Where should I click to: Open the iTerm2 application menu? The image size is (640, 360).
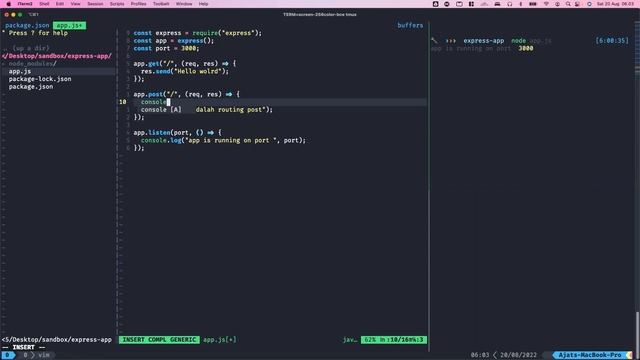coord(24,4)
